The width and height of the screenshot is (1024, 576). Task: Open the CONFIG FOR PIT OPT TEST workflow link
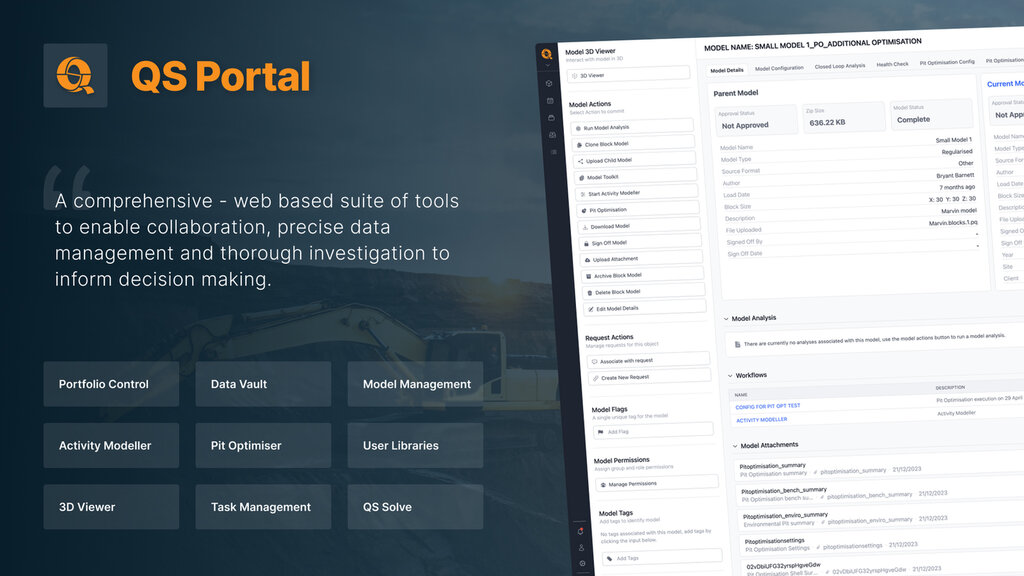pyautogui.click(x=768, y=406)
